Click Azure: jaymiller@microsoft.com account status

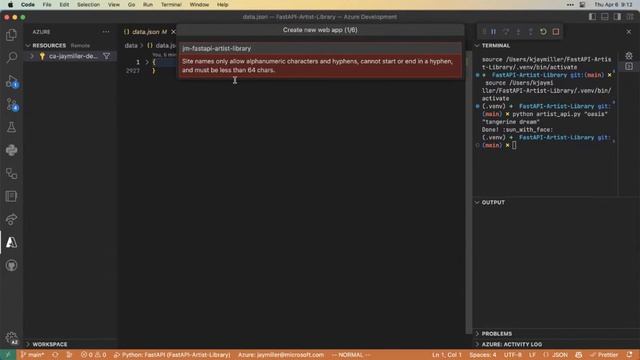coord(281,355)
